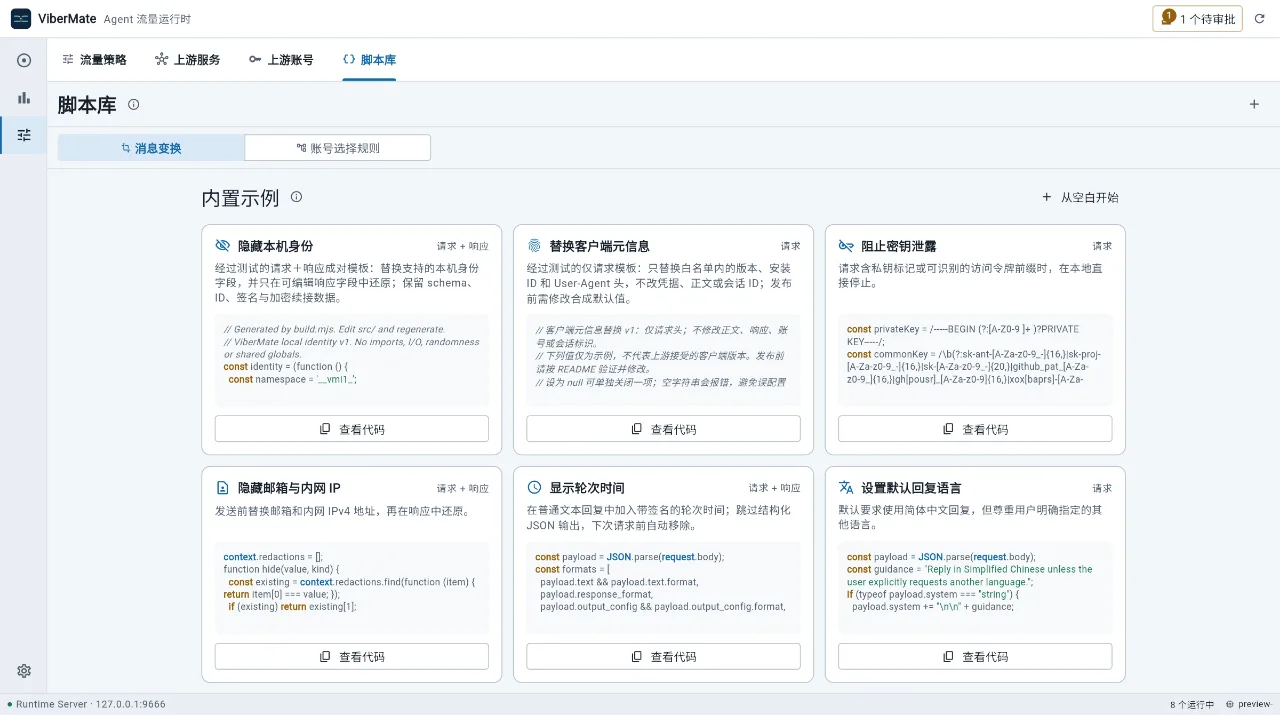Screen dimensions: 1280x715
Task: Click 请求 tag on 设置默认回复语言 card
Action: pos(1102,488)
